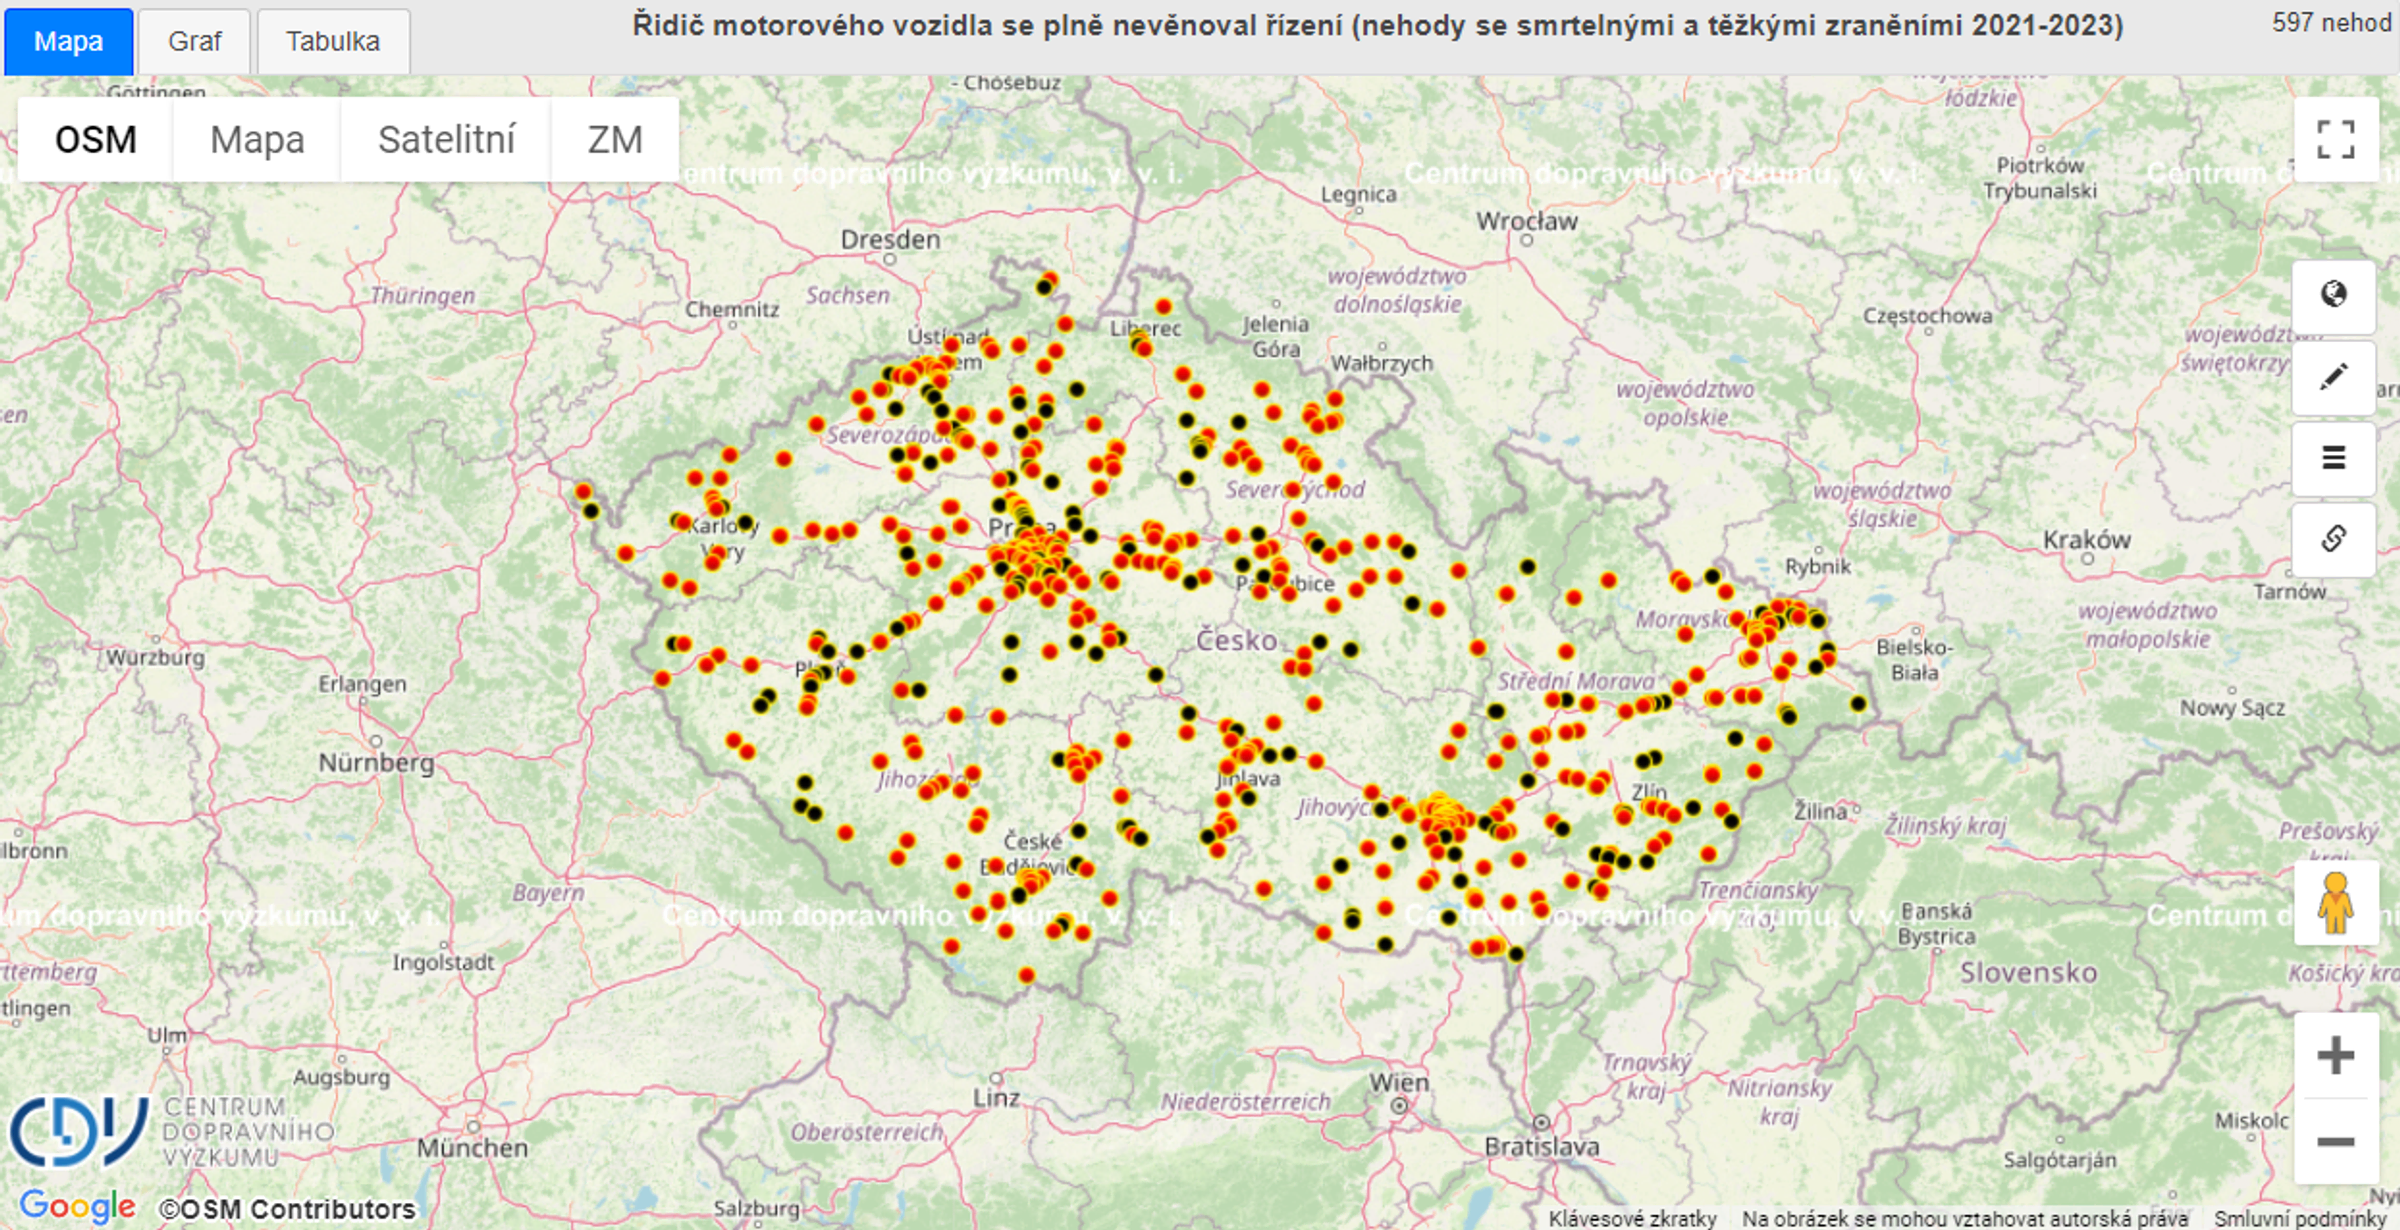This screenshot has height=1230, width=2400.
Task: Switch to Mapa base layer
Action: point(257,139)
